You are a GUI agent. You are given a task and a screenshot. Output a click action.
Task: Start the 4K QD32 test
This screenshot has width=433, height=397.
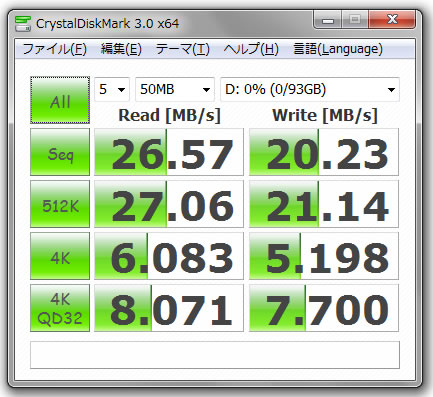click(60, 308)
